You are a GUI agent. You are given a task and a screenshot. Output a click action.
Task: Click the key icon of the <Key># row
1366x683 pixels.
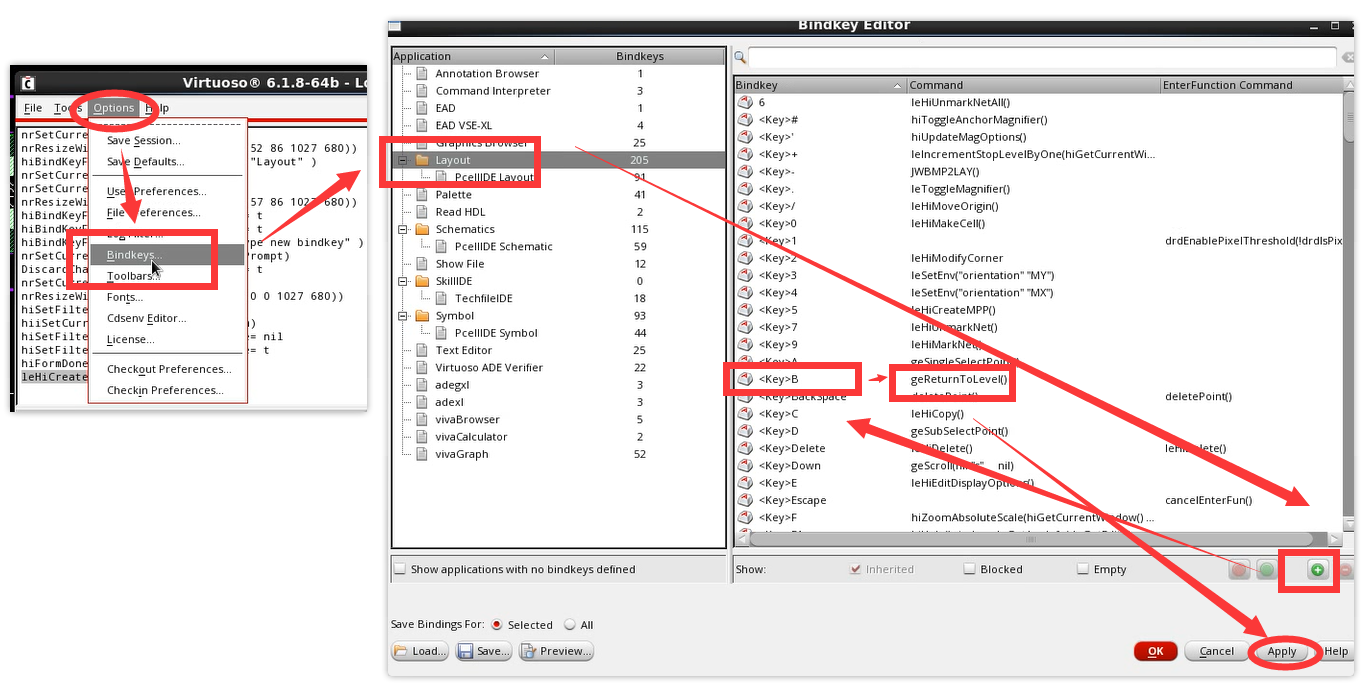(x=745, y=119)
